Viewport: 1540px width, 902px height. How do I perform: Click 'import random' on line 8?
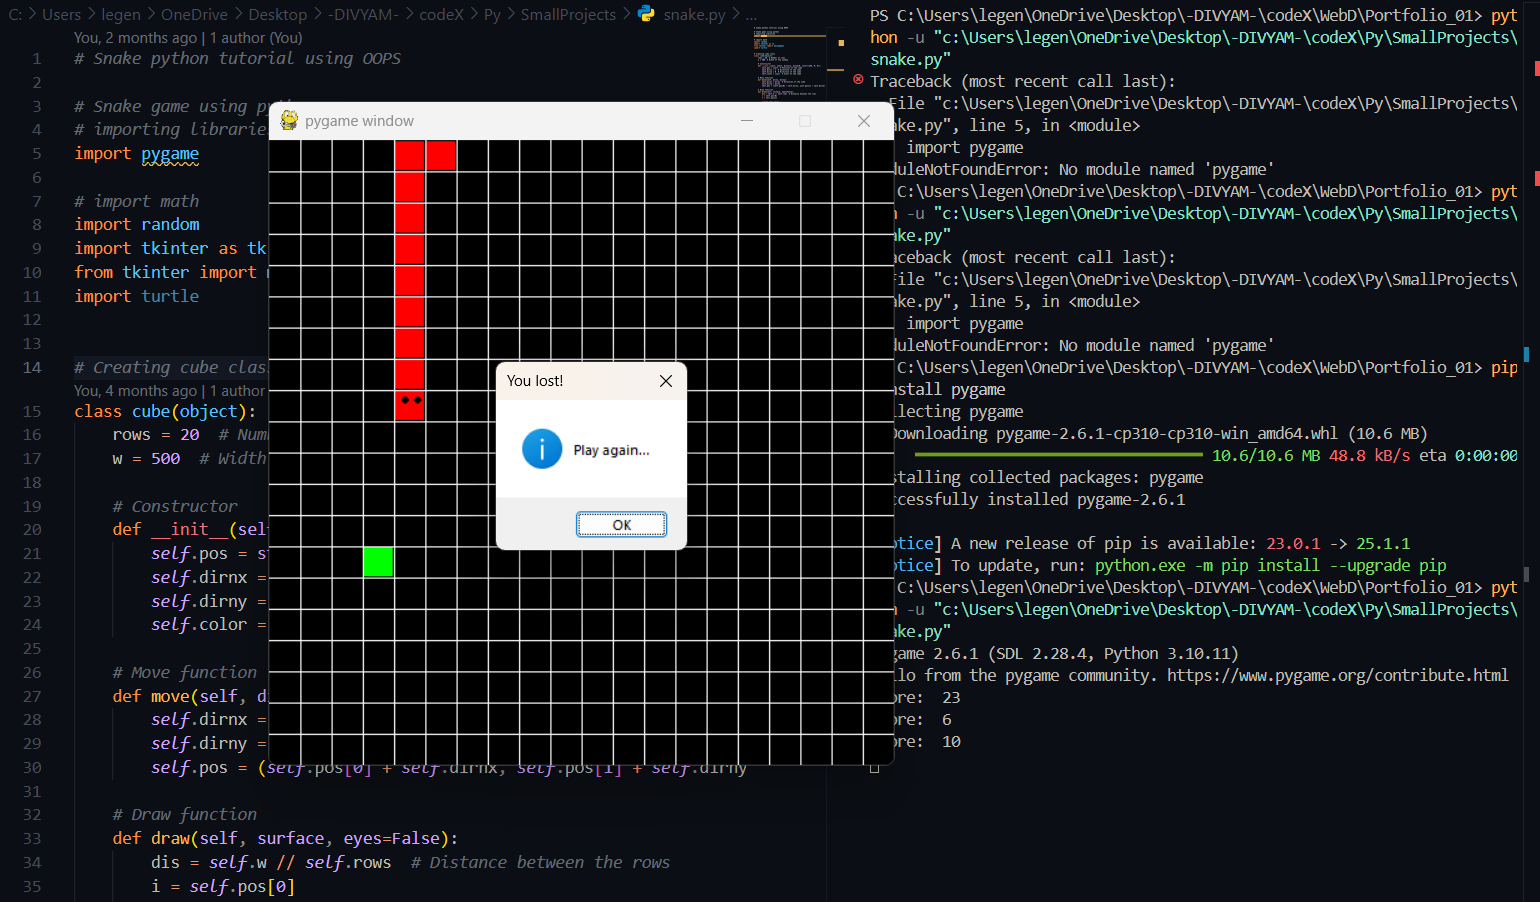(x=136, y=224)
